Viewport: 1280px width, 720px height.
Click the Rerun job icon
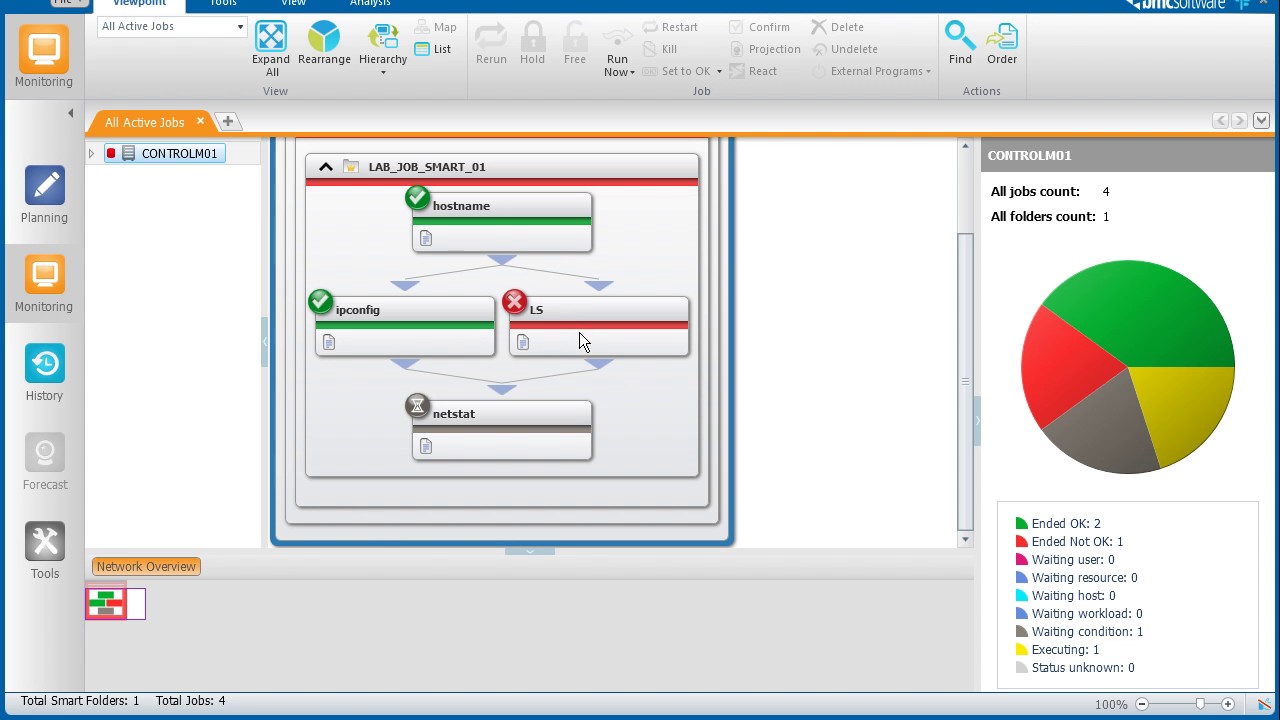491,38
